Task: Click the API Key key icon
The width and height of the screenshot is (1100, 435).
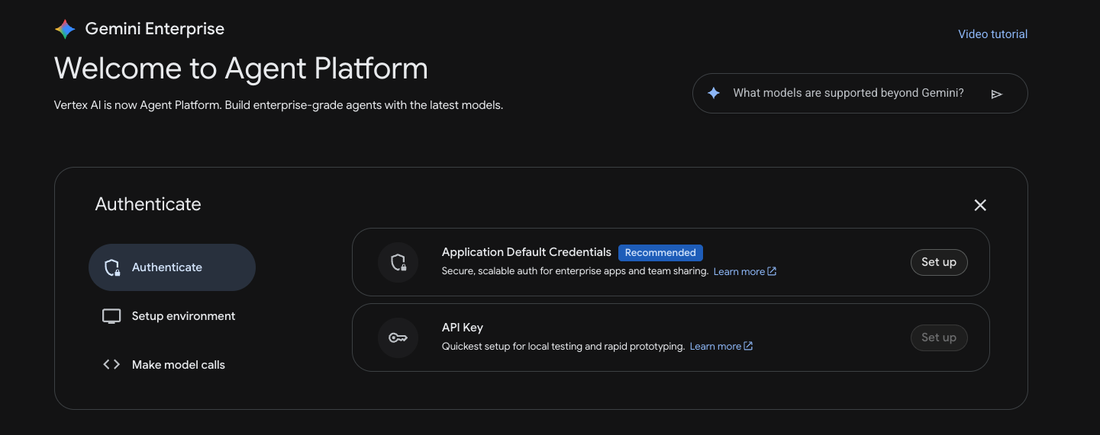Action: tap(398, 338)
